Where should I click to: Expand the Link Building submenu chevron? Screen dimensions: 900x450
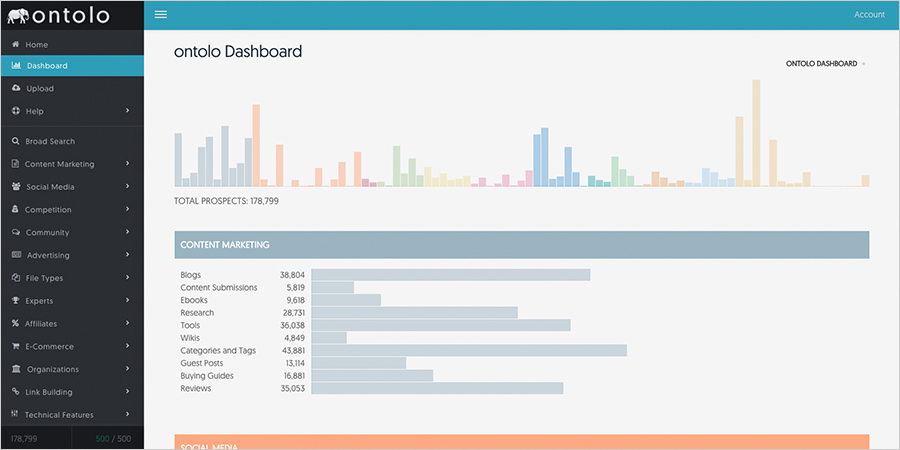127,392
